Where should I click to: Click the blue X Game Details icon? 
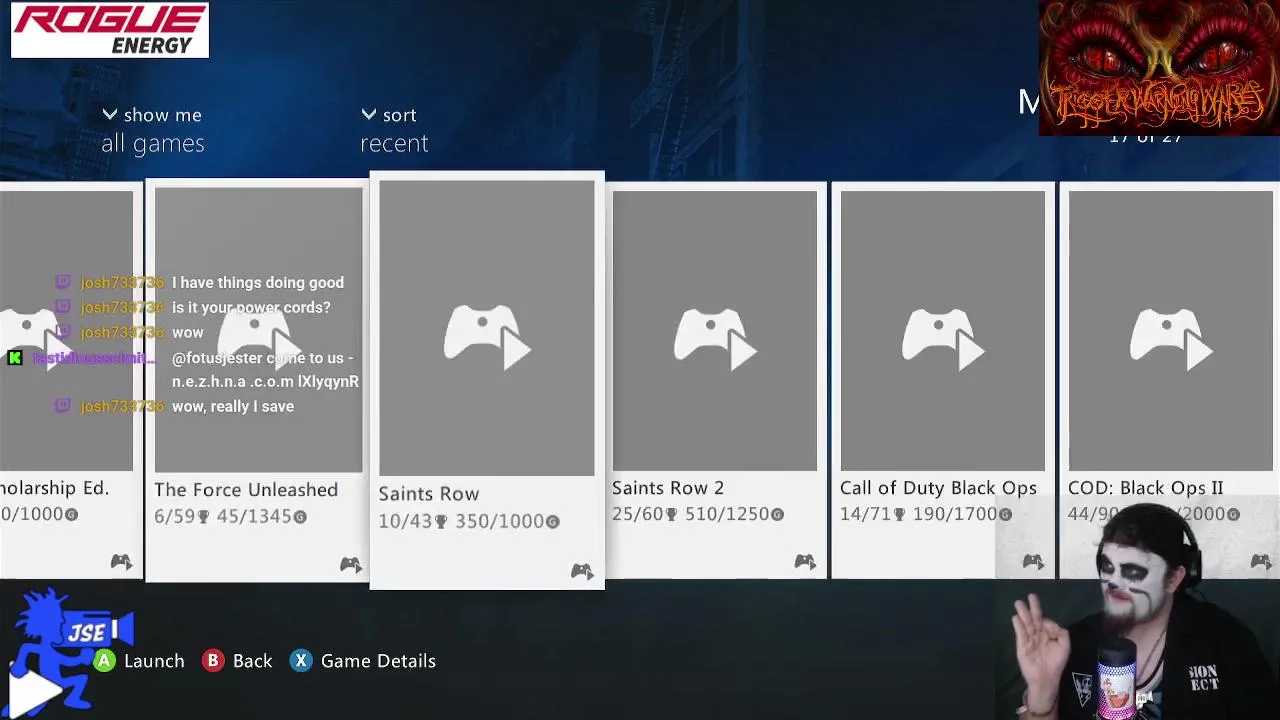click(x=301, y=661)
